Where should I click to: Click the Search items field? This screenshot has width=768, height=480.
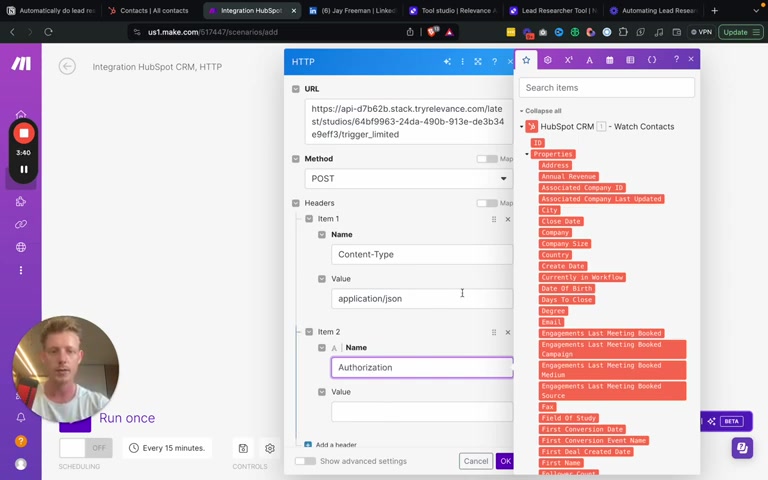tap(606, 88)
